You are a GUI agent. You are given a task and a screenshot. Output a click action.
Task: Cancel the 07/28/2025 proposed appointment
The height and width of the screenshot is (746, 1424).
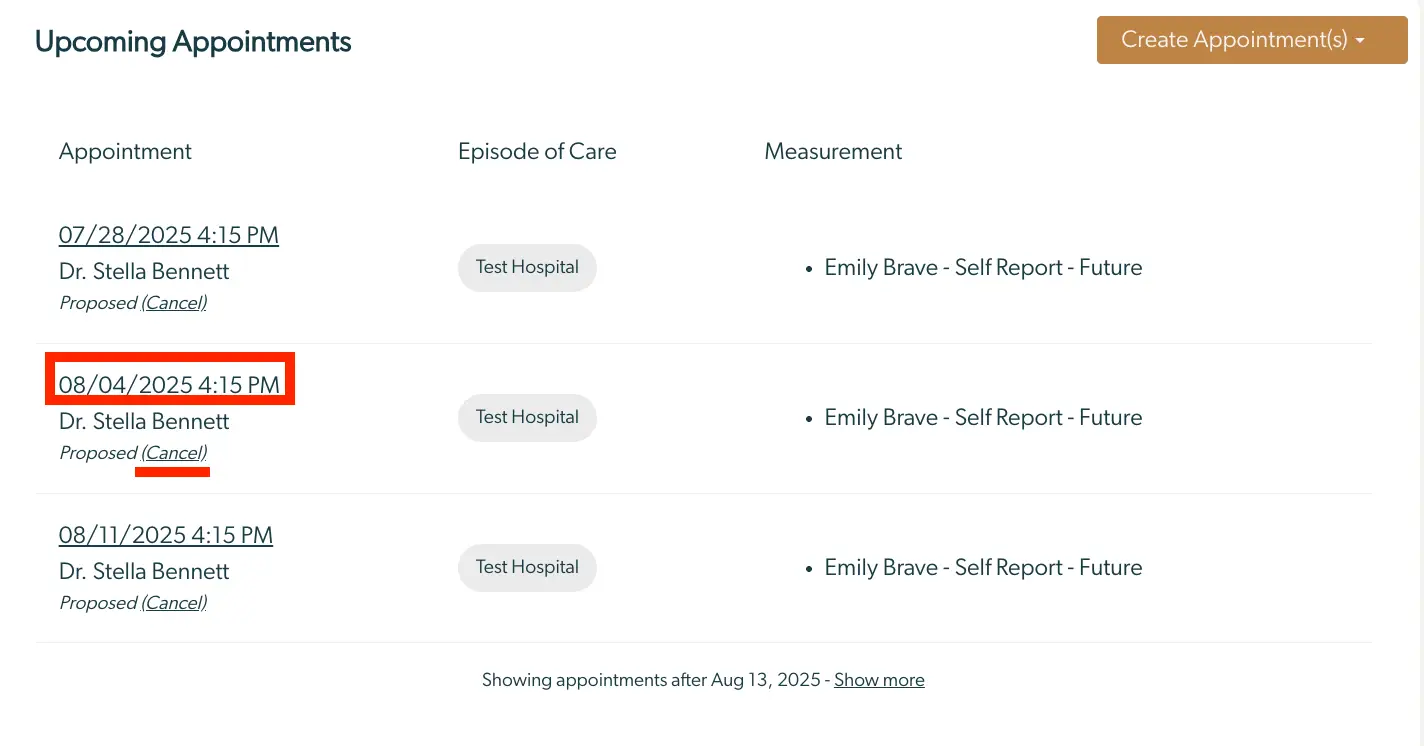(174, 302)
